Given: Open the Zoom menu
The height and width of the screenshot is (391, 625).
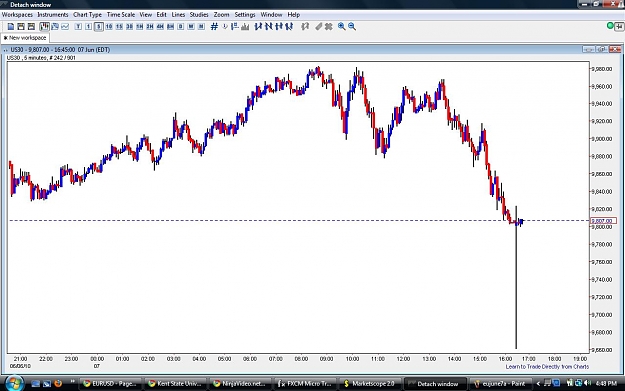Looking at the screenshot, I should [221, 15].
